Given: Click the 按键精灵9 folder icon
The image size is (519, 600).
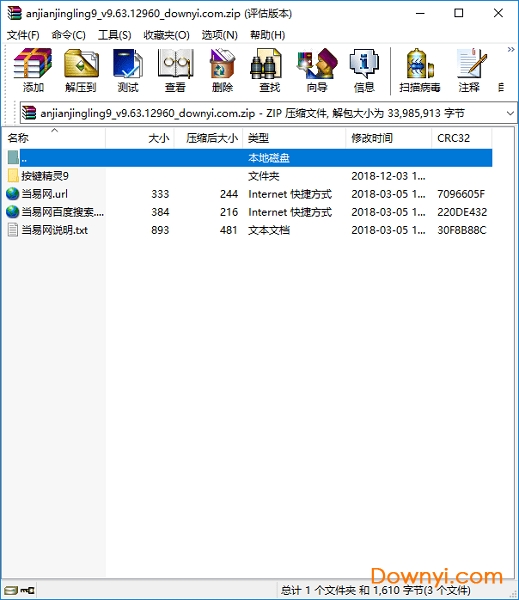Looking at the screenshot, I should pos(13,176).
